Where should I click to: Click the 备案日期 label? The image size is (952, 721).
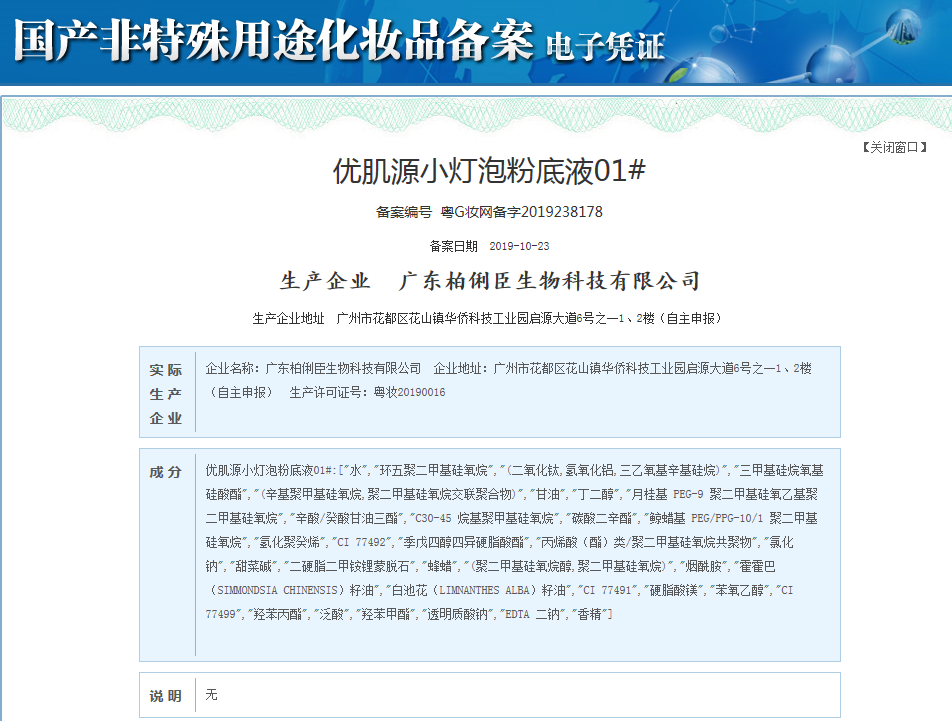pos(454,246)
